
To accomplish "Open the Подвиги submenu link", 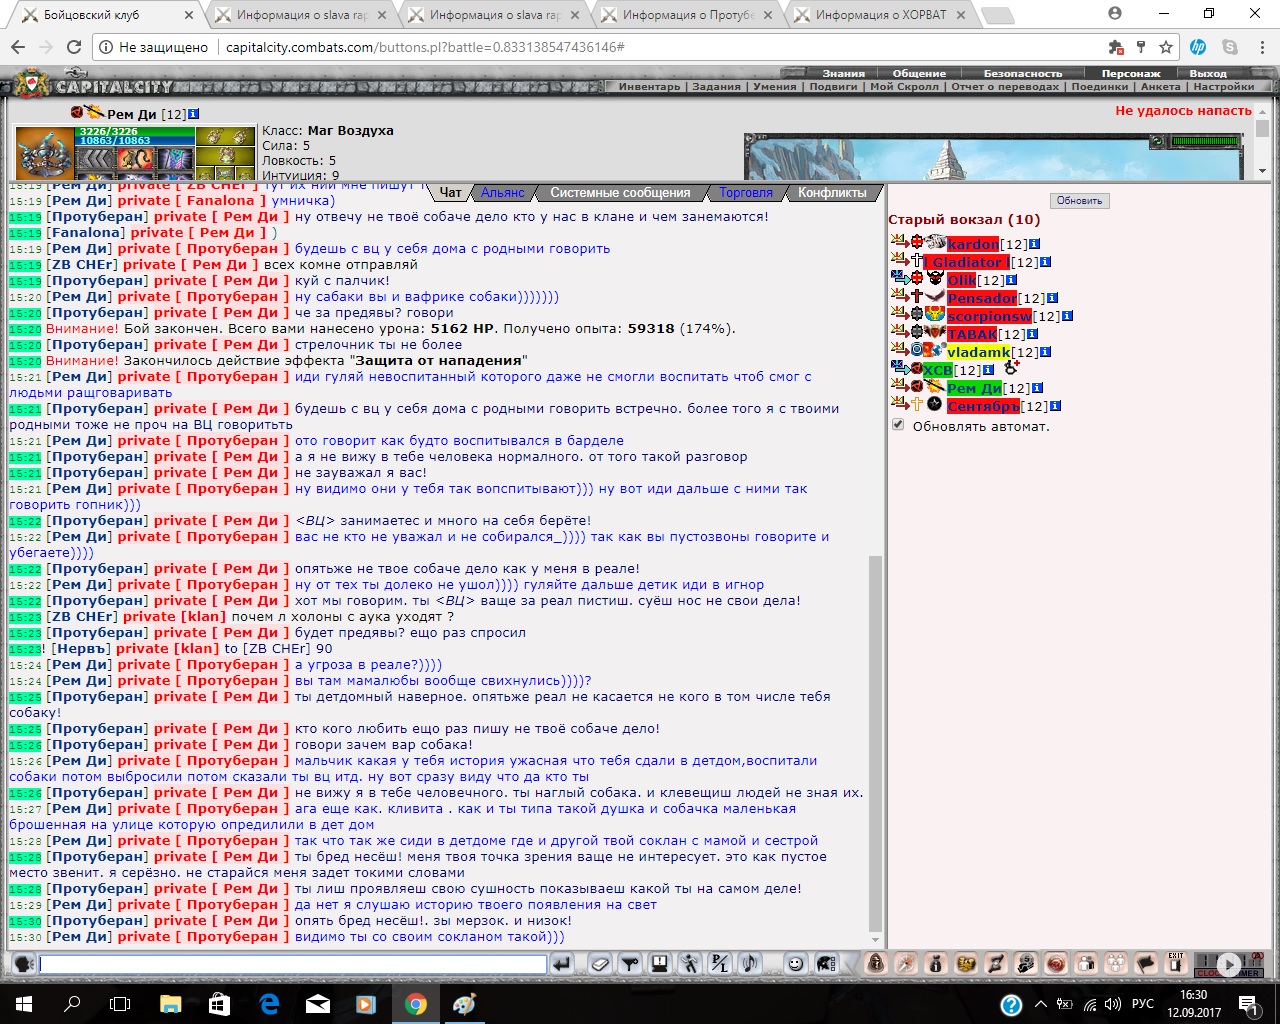I will coord(833,87).
